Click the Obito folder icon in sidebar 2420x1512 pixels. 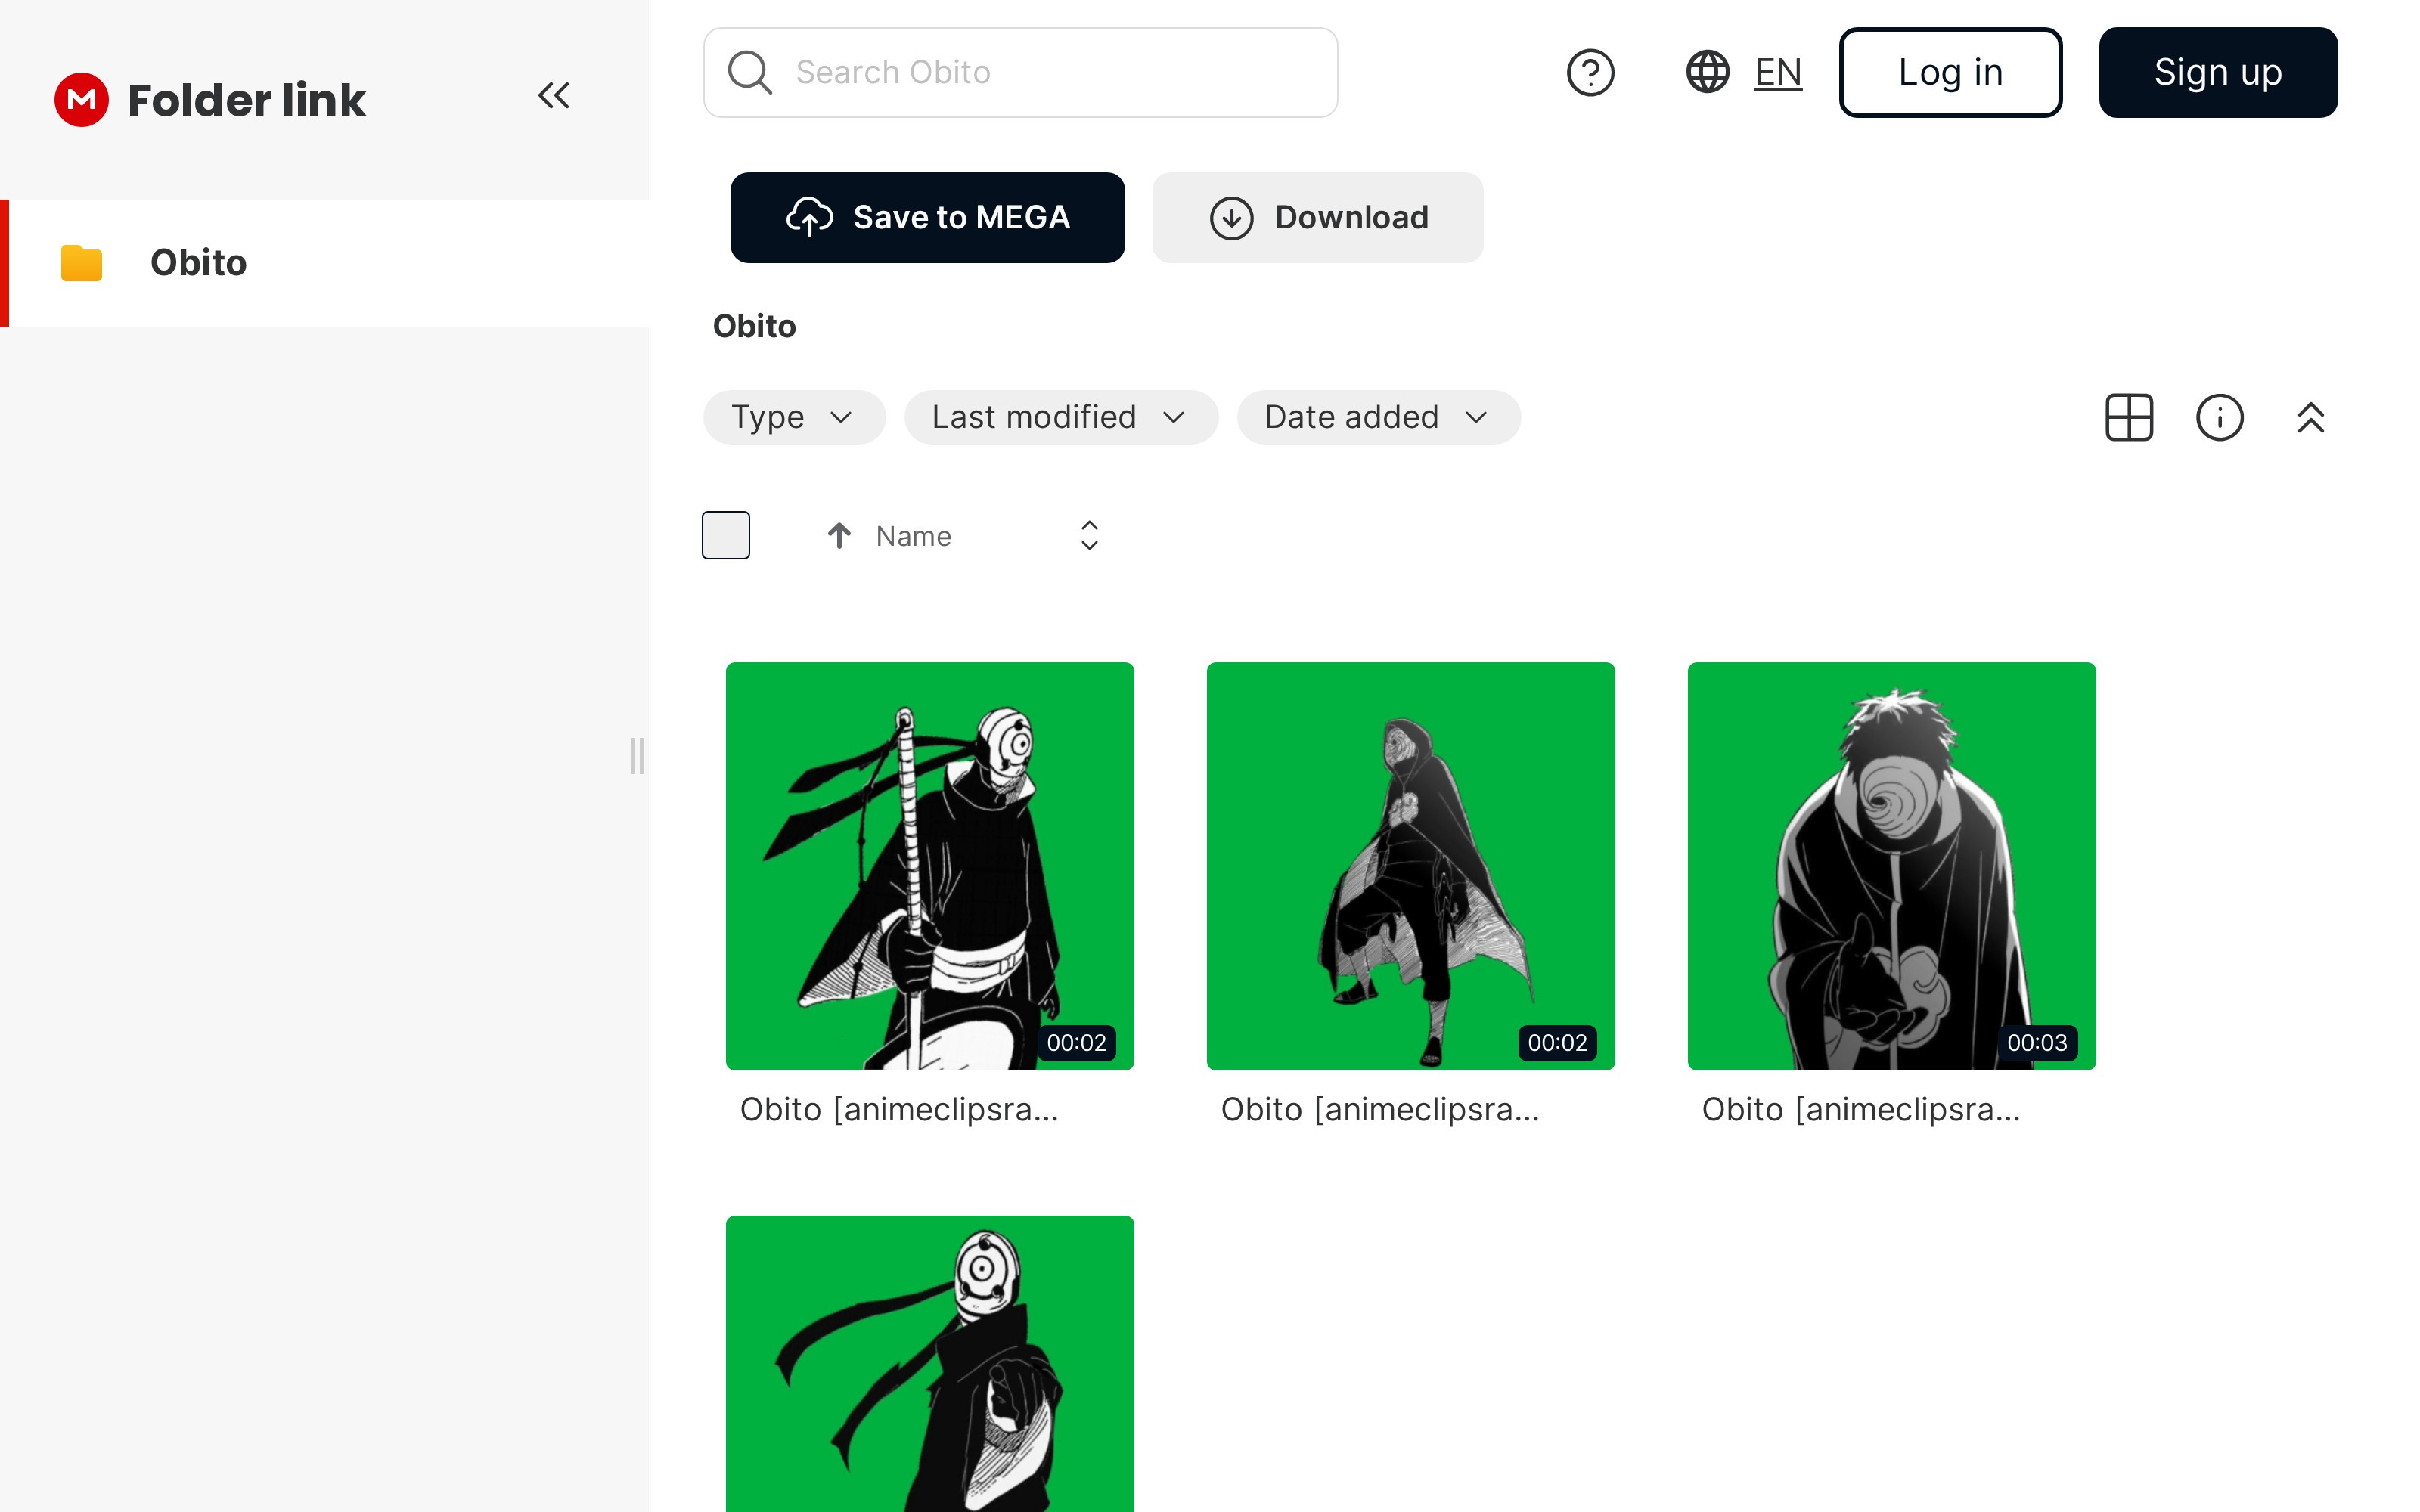pos(81,263)
